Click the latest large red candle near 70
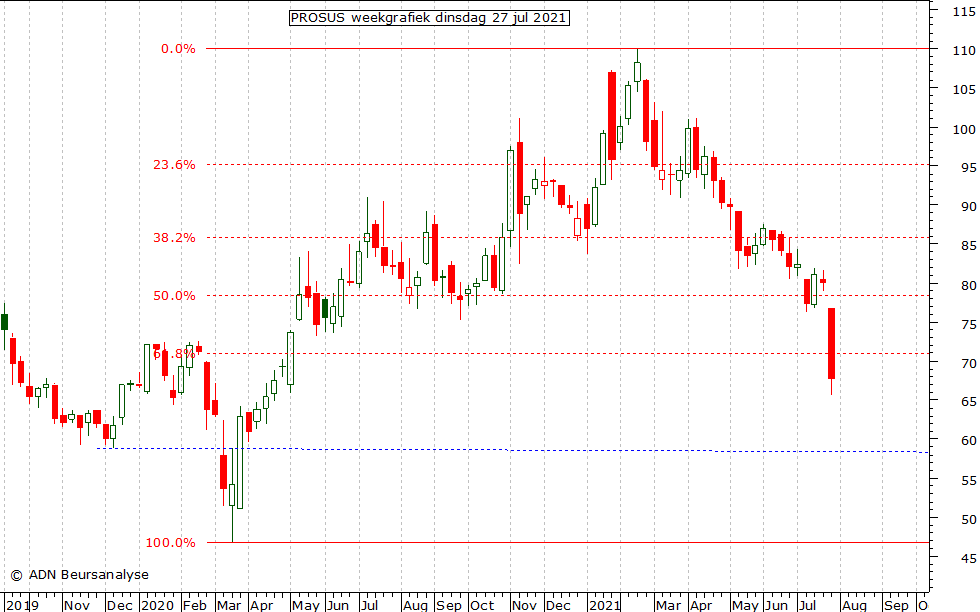This screenshot has width=980, height=612. point(831,343)
